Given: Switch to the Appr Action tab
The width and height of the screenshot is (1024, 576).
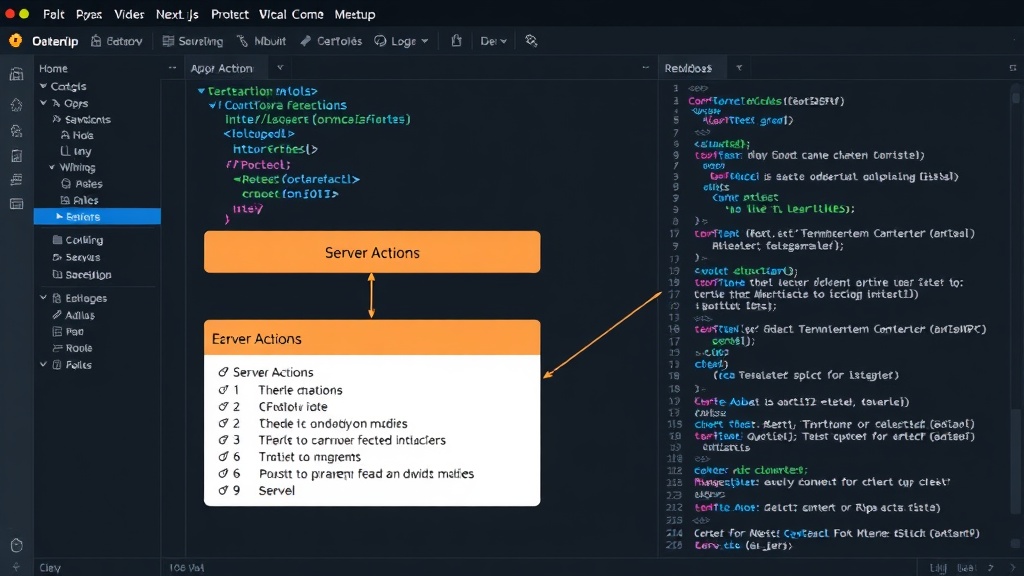Looking at the screenshot, I should [221, 69].
